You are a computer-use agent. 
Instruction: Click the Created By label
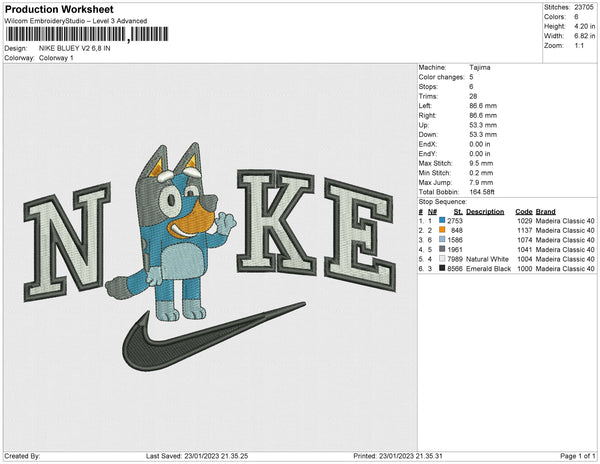pos(22,456)
